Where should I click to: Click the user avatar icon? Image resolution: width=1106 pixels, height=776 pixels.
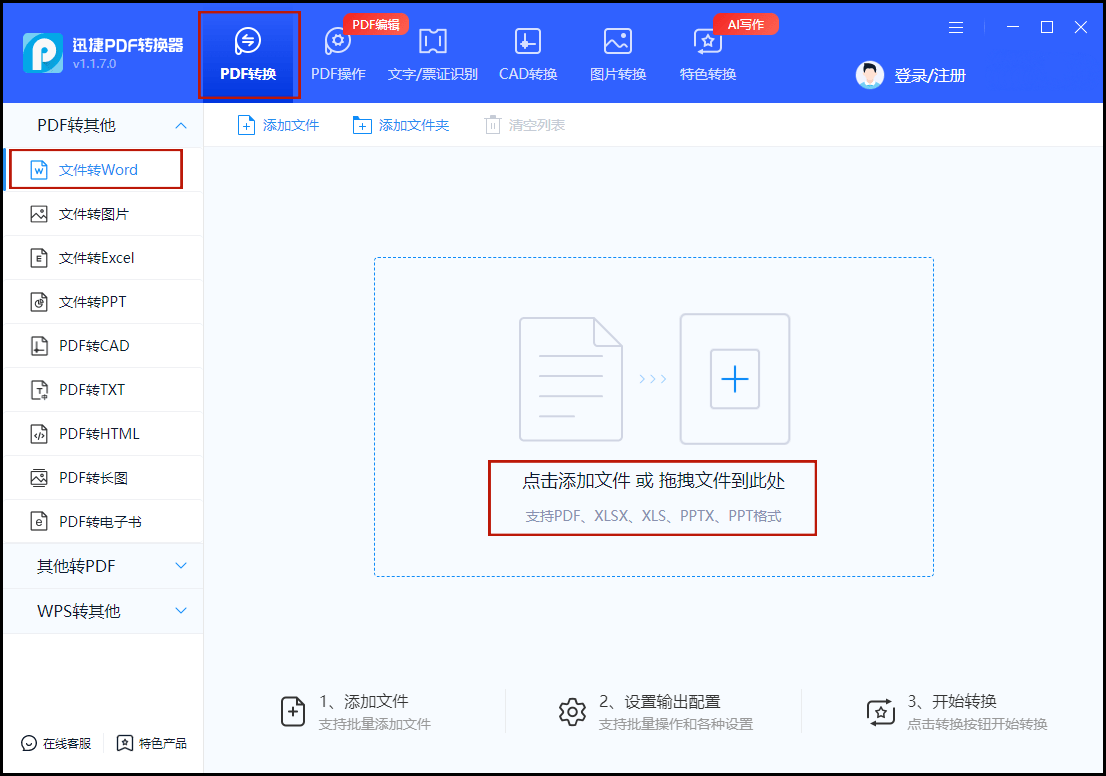870,75
